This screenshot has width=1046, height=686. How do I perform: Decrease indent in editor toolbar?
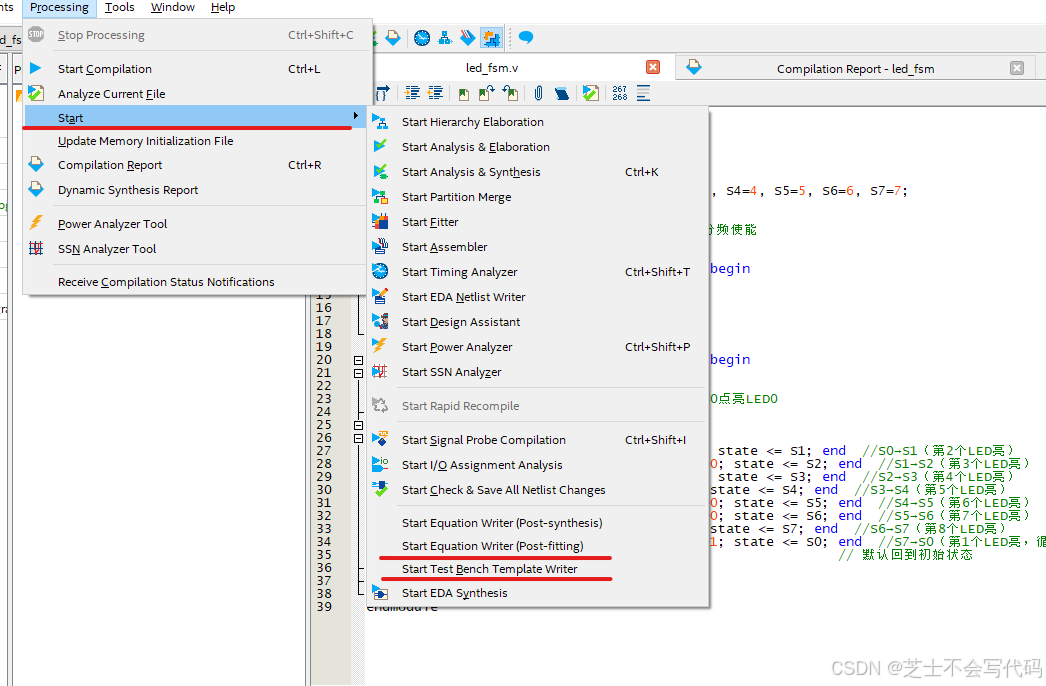click(x=436, y=93)
